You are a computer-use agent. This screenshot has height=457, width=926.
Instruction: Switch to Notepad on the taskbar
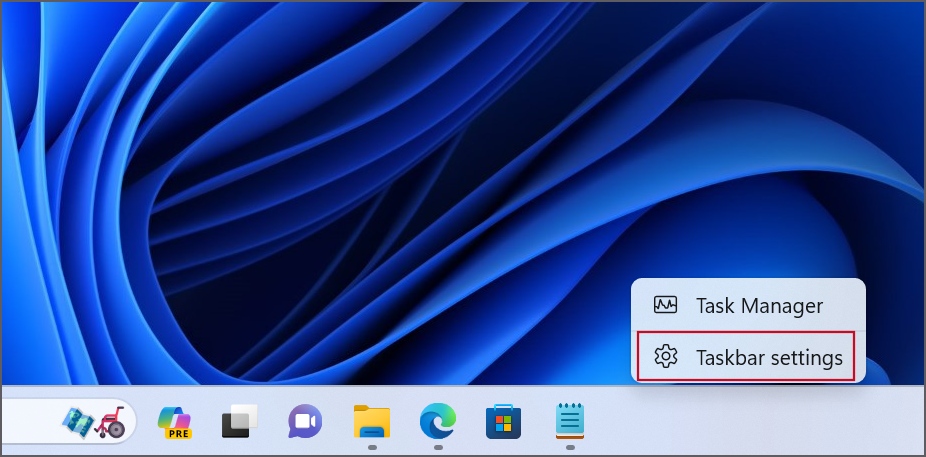(x=569, y=421)
